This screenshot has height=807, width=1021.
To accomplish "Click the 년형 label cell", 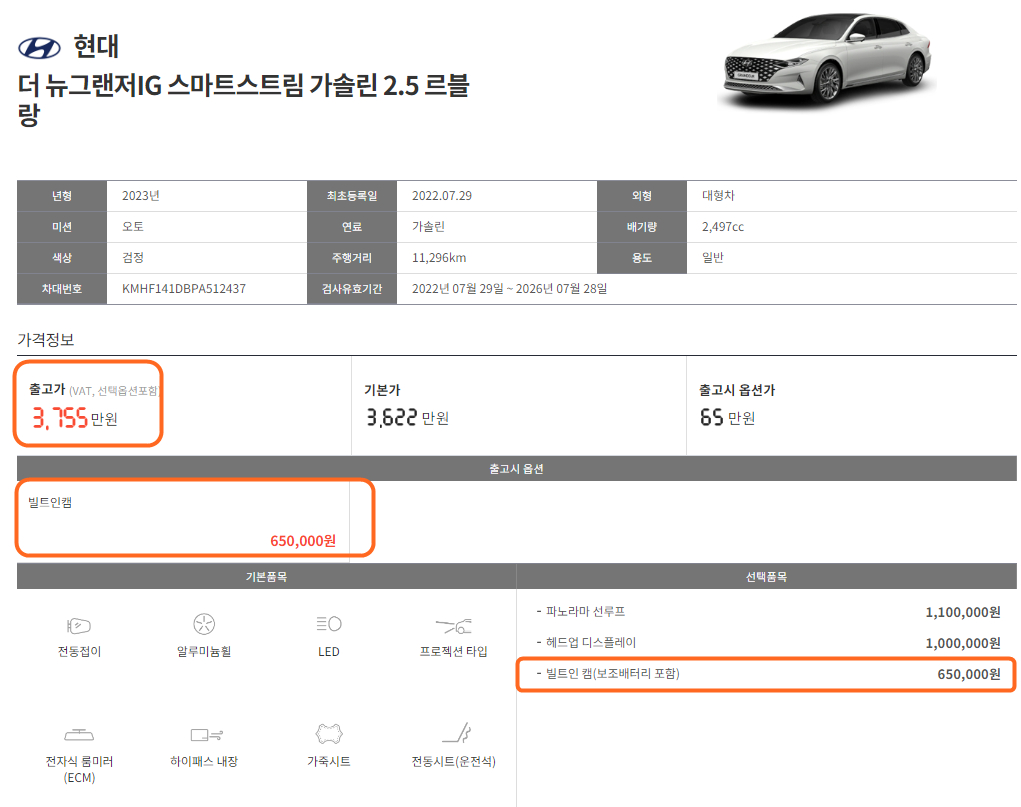I will [62, 196].
